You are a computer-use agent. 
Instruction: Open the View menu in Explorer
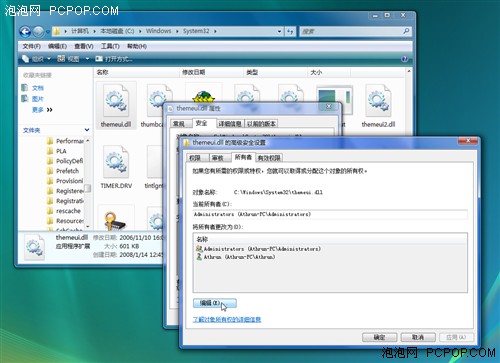[x=83, y=46]
